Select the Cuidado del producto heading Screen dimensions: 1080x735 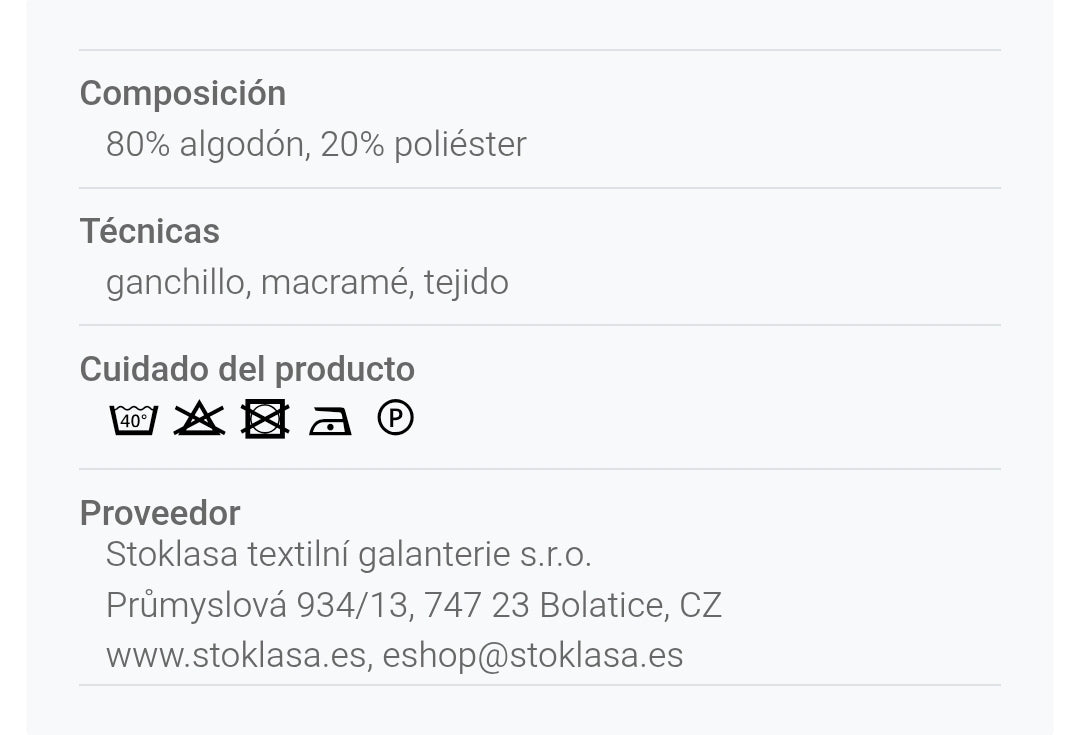pos(247,369)
